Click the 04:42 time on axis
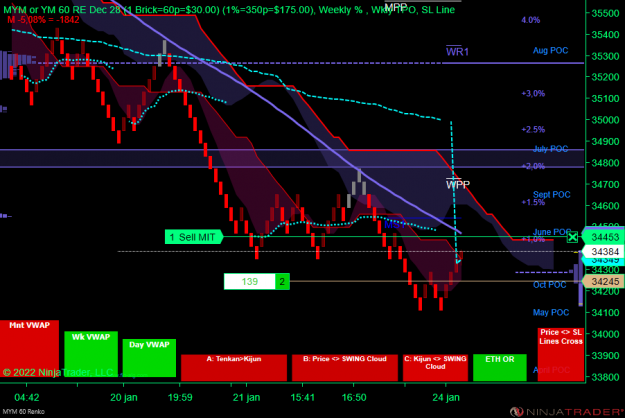 (27, 397)
